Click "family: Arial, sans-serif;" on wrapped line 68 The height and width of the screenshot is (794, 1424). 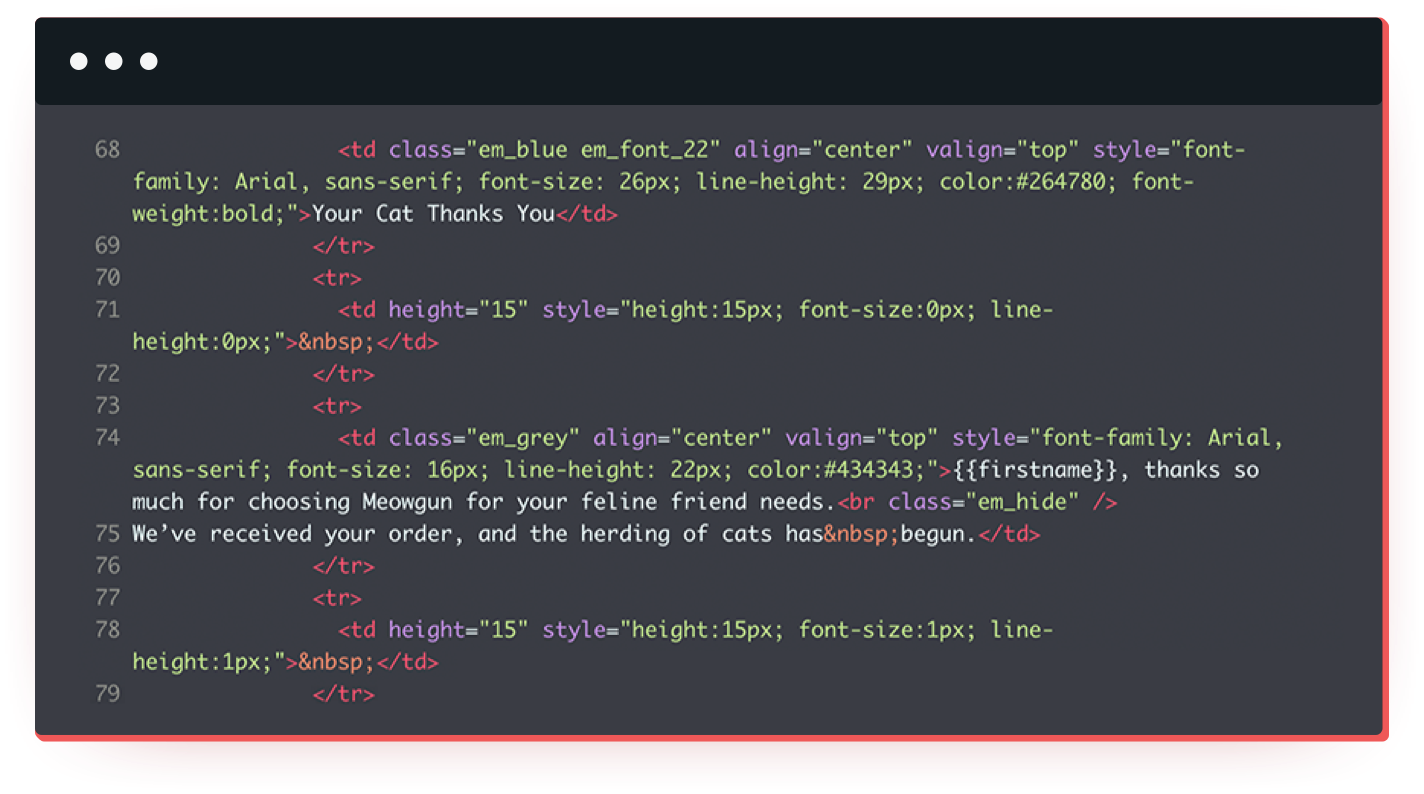point(298,182)
